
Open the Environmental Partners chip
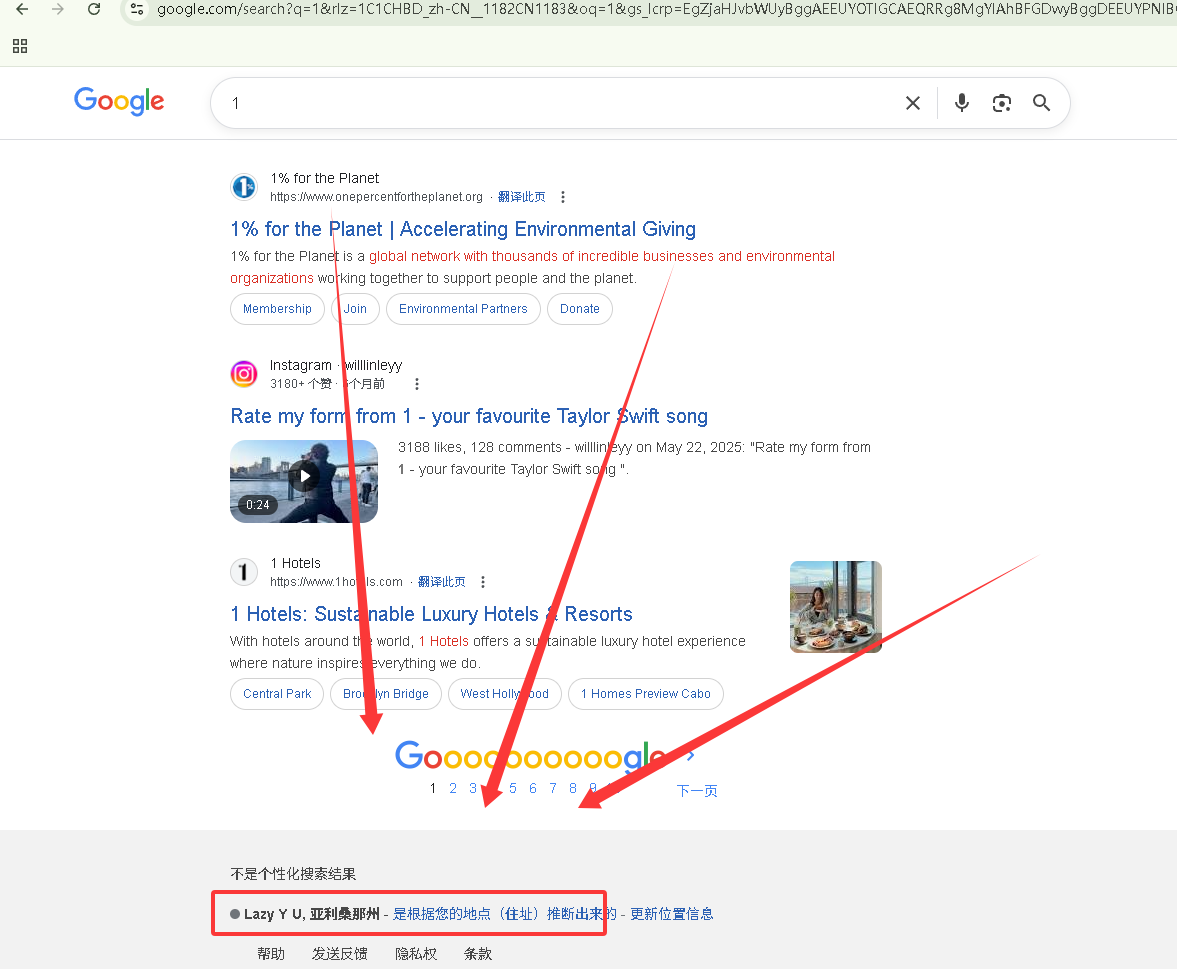click(463, 308)
